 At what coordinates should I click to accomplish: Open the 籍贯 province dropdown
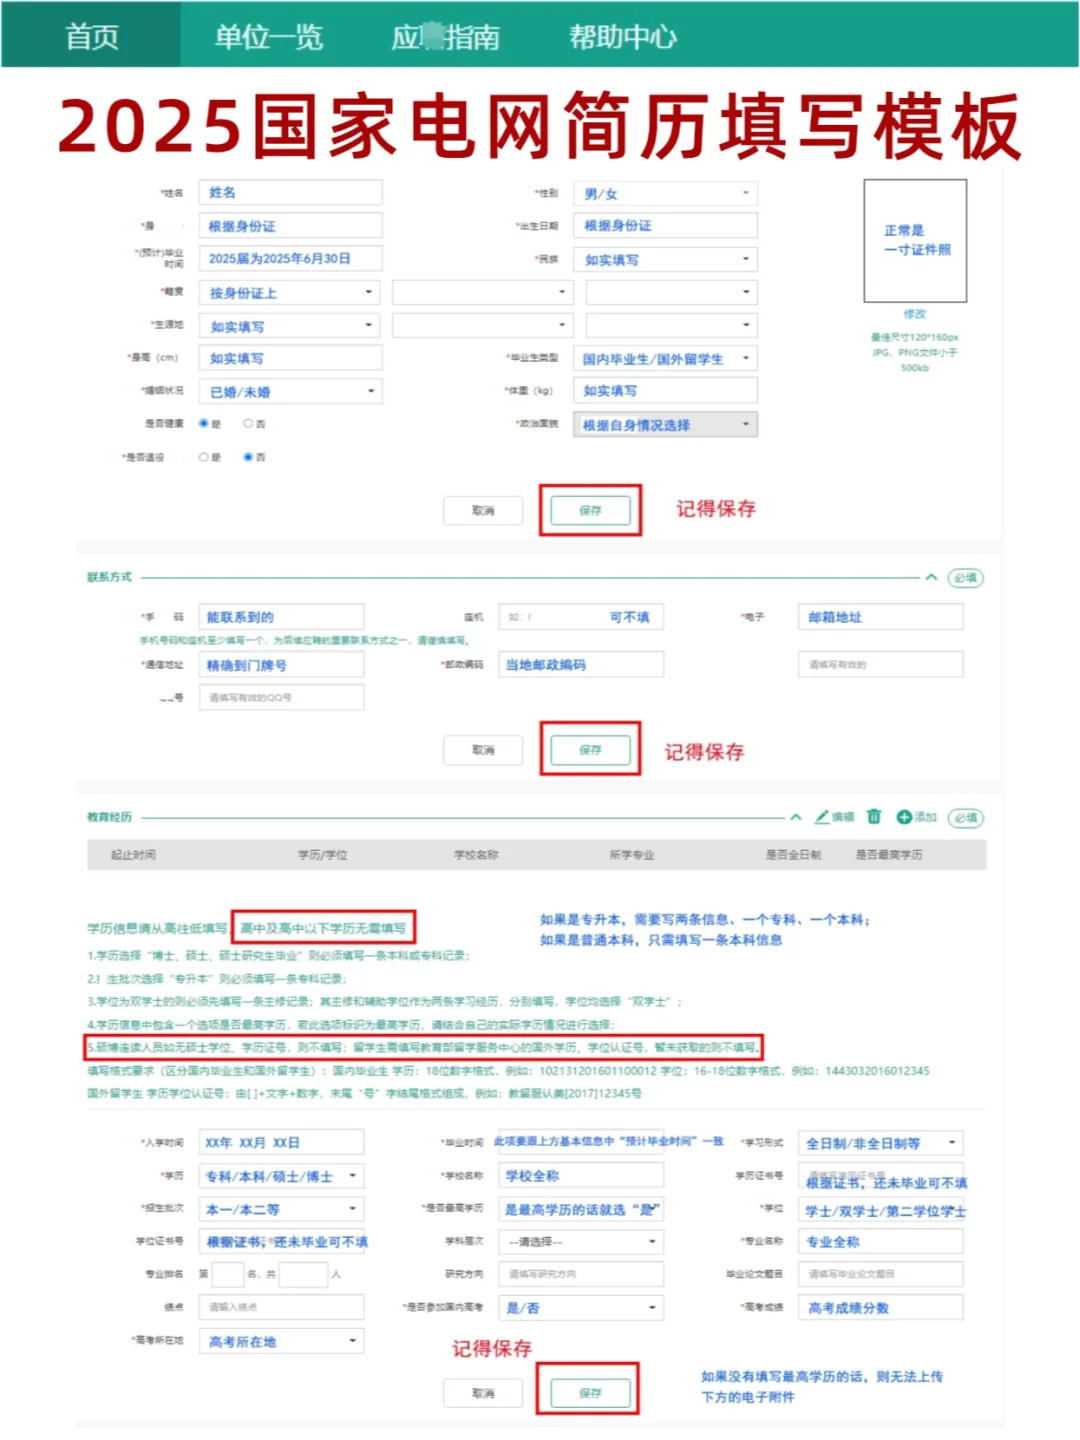[x=290, y=292]
